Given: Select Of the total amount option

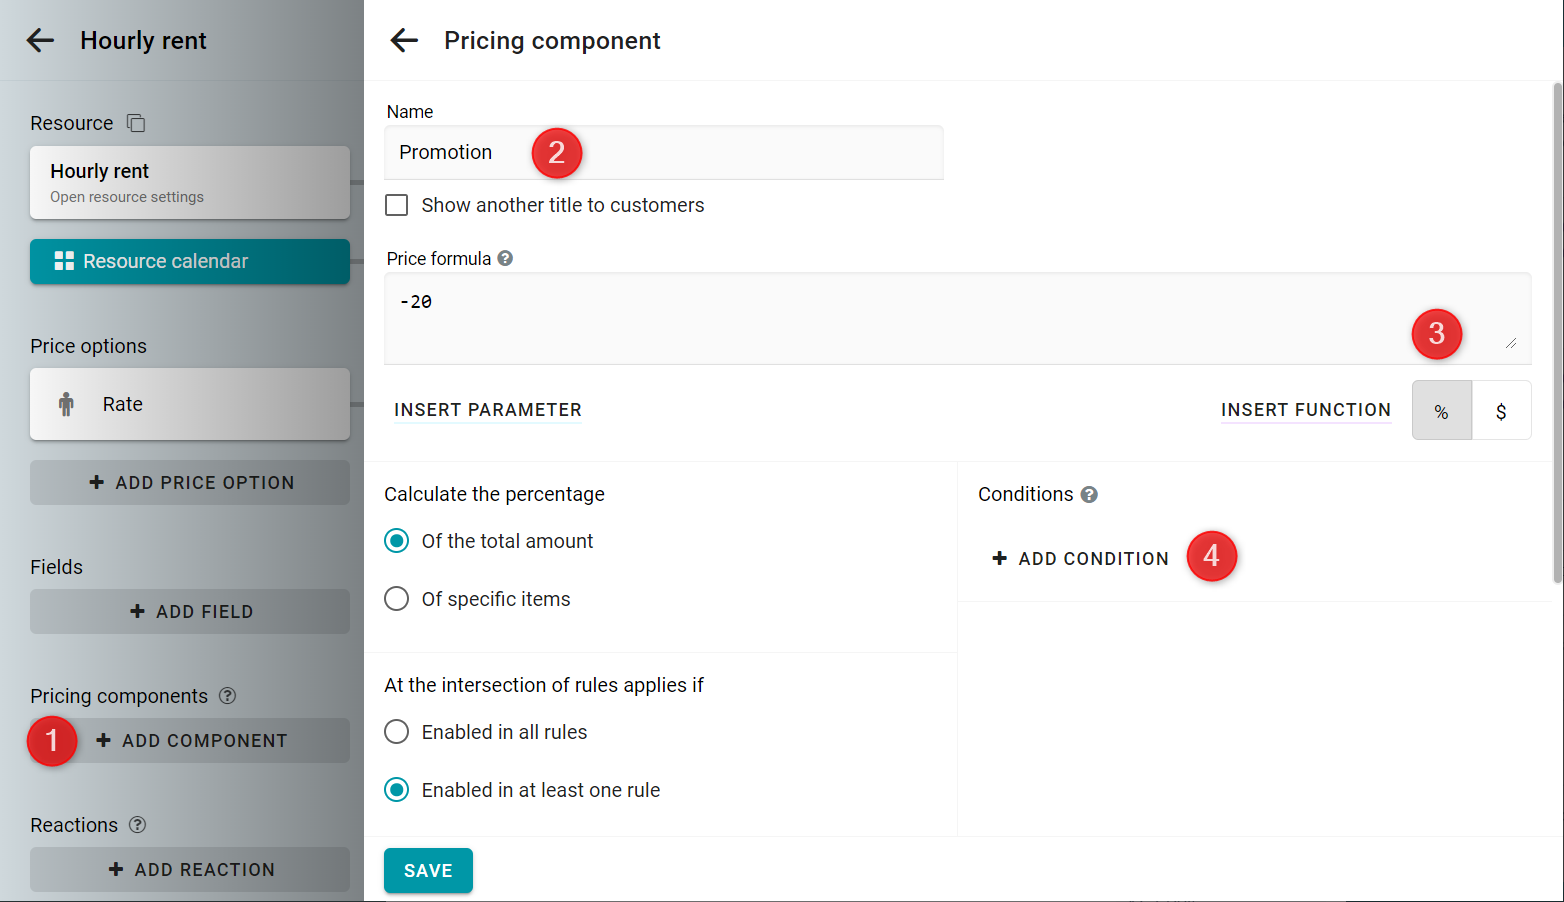Looking at the screenshot, I should [x=397, y=541].
